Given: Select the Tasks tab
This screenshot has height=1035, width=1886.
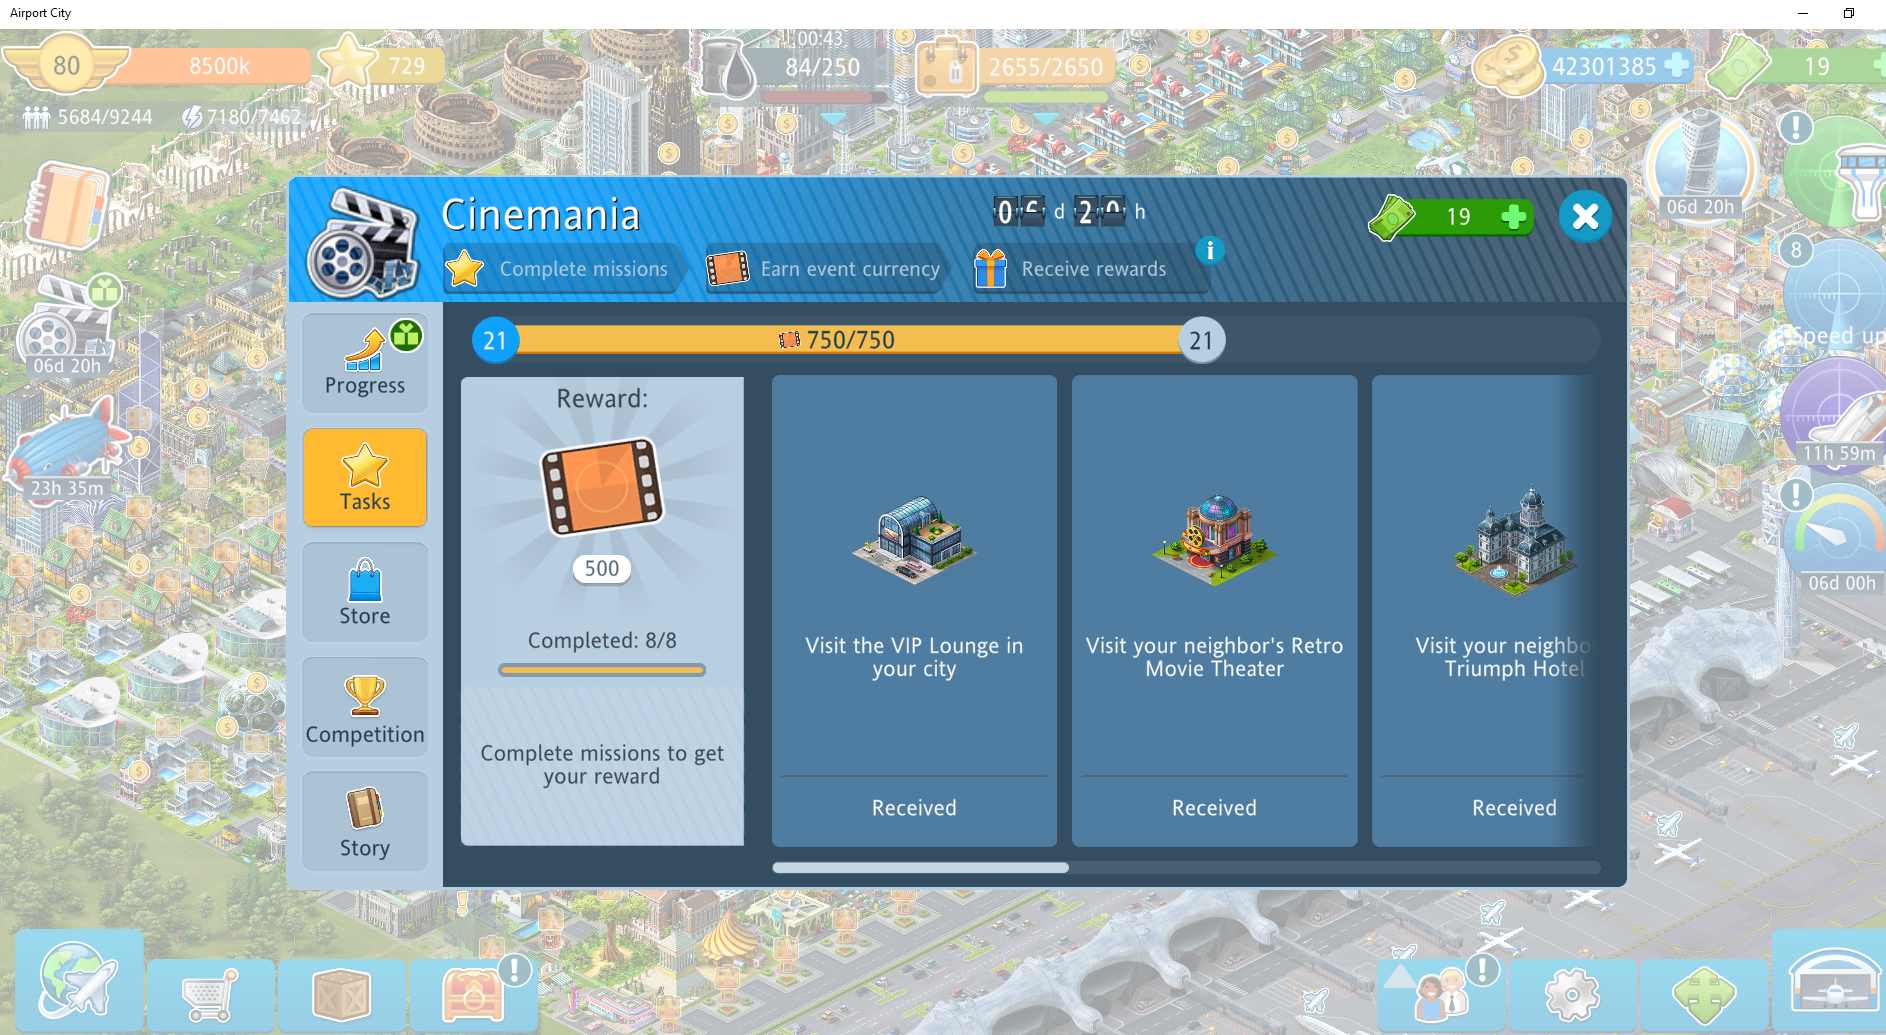Looking at the screenshot, I should click(x=365, y=478).
